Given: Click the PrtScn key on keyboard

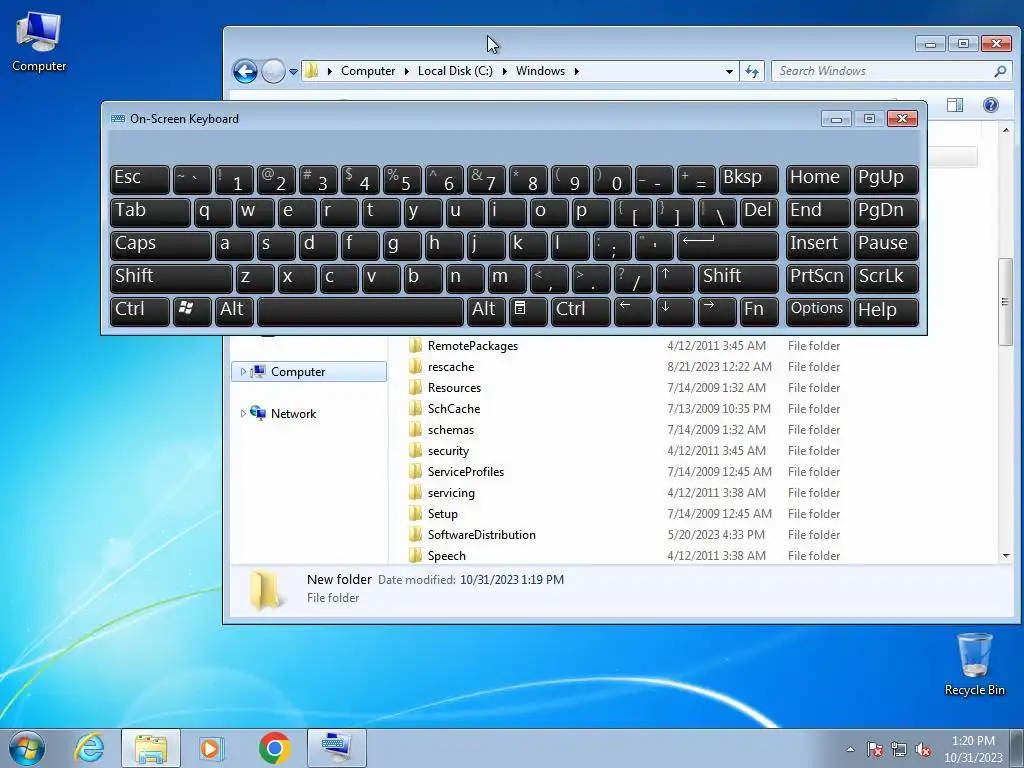Looking at the screenshot, I should click(818, 278).
